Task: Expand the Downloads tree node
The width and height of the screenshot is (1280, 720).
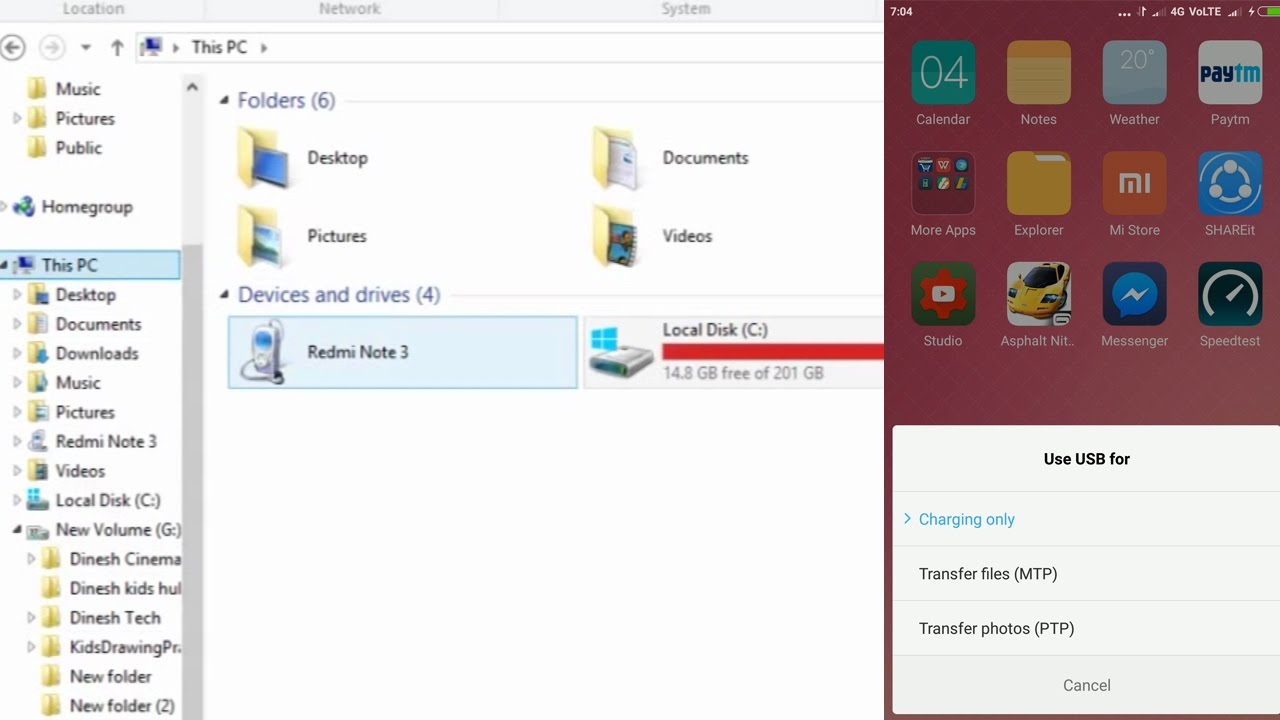Action: tap(17, 354)
